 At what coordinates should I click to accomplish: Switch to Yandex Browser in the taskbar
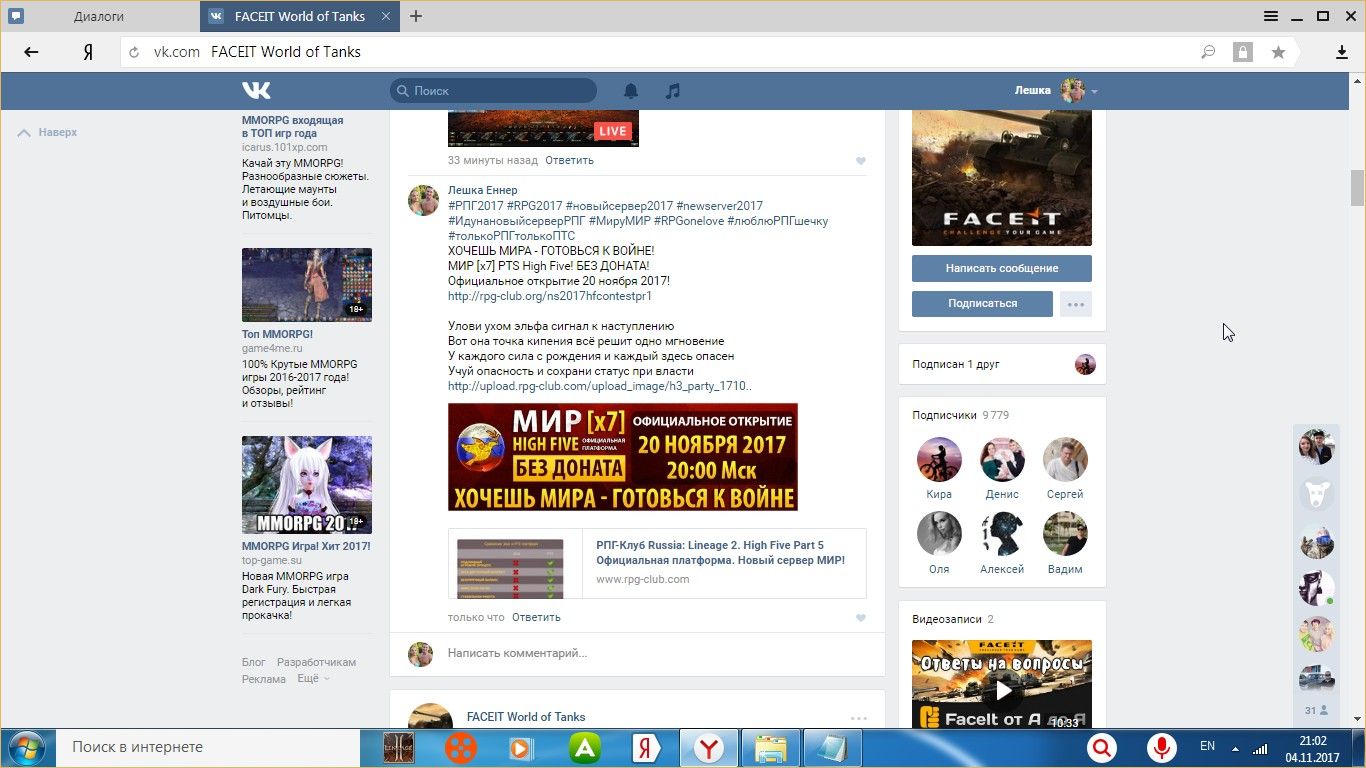tap(709, 748)
